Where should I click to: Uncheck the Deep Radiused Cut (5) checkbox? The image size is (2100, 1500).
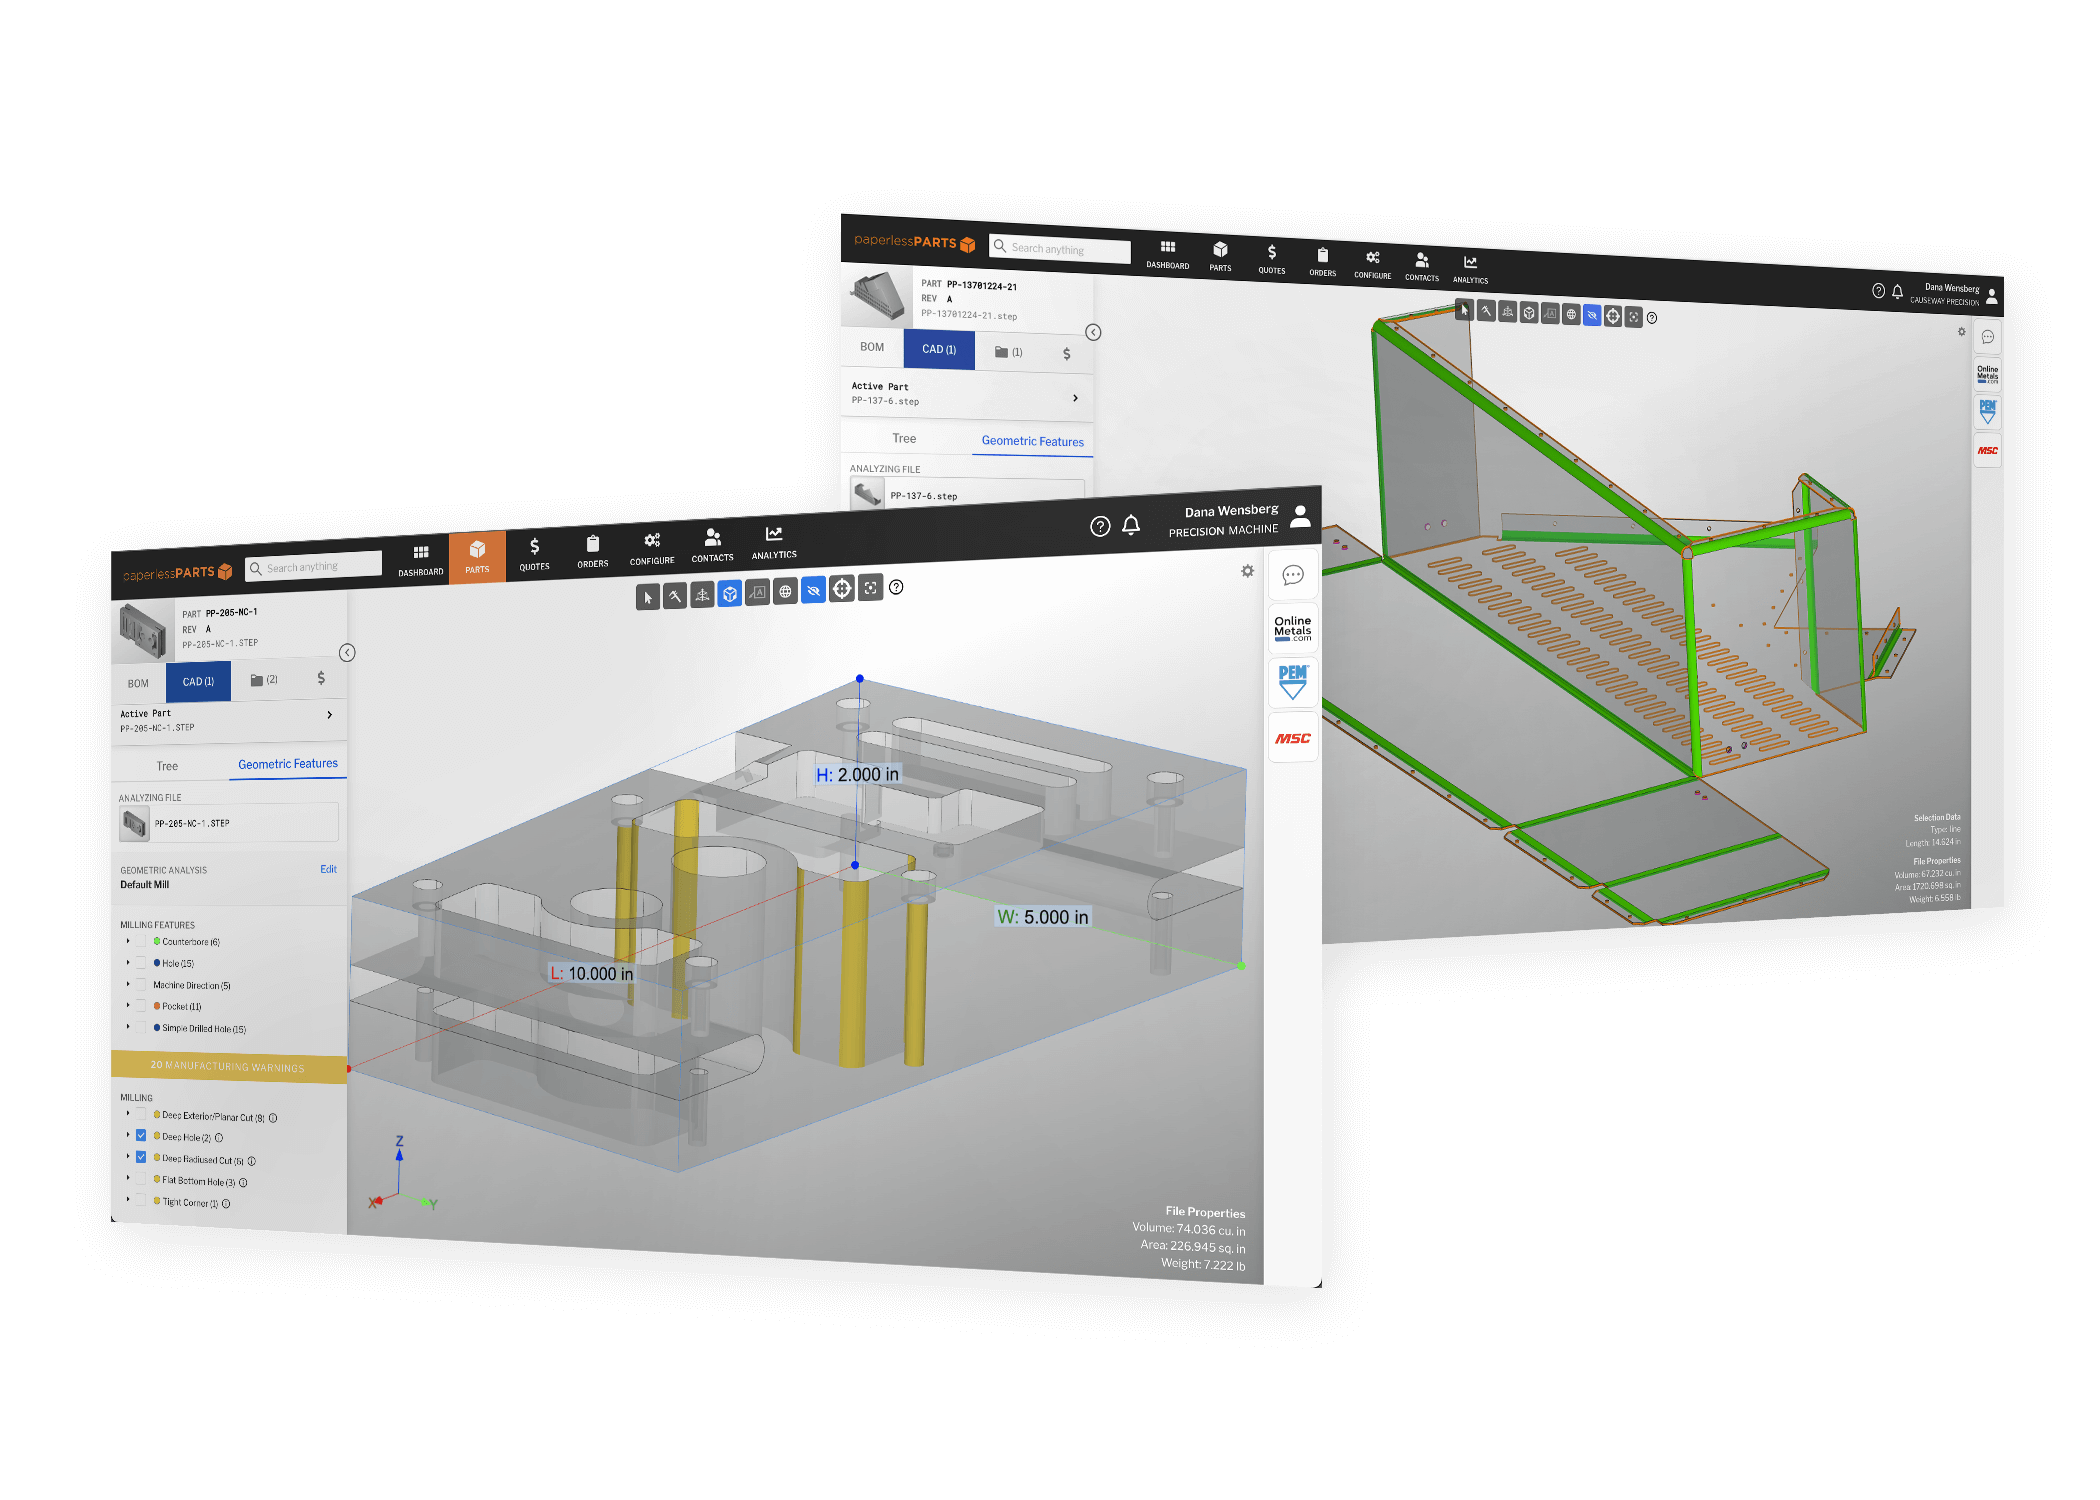[141, 1157]
